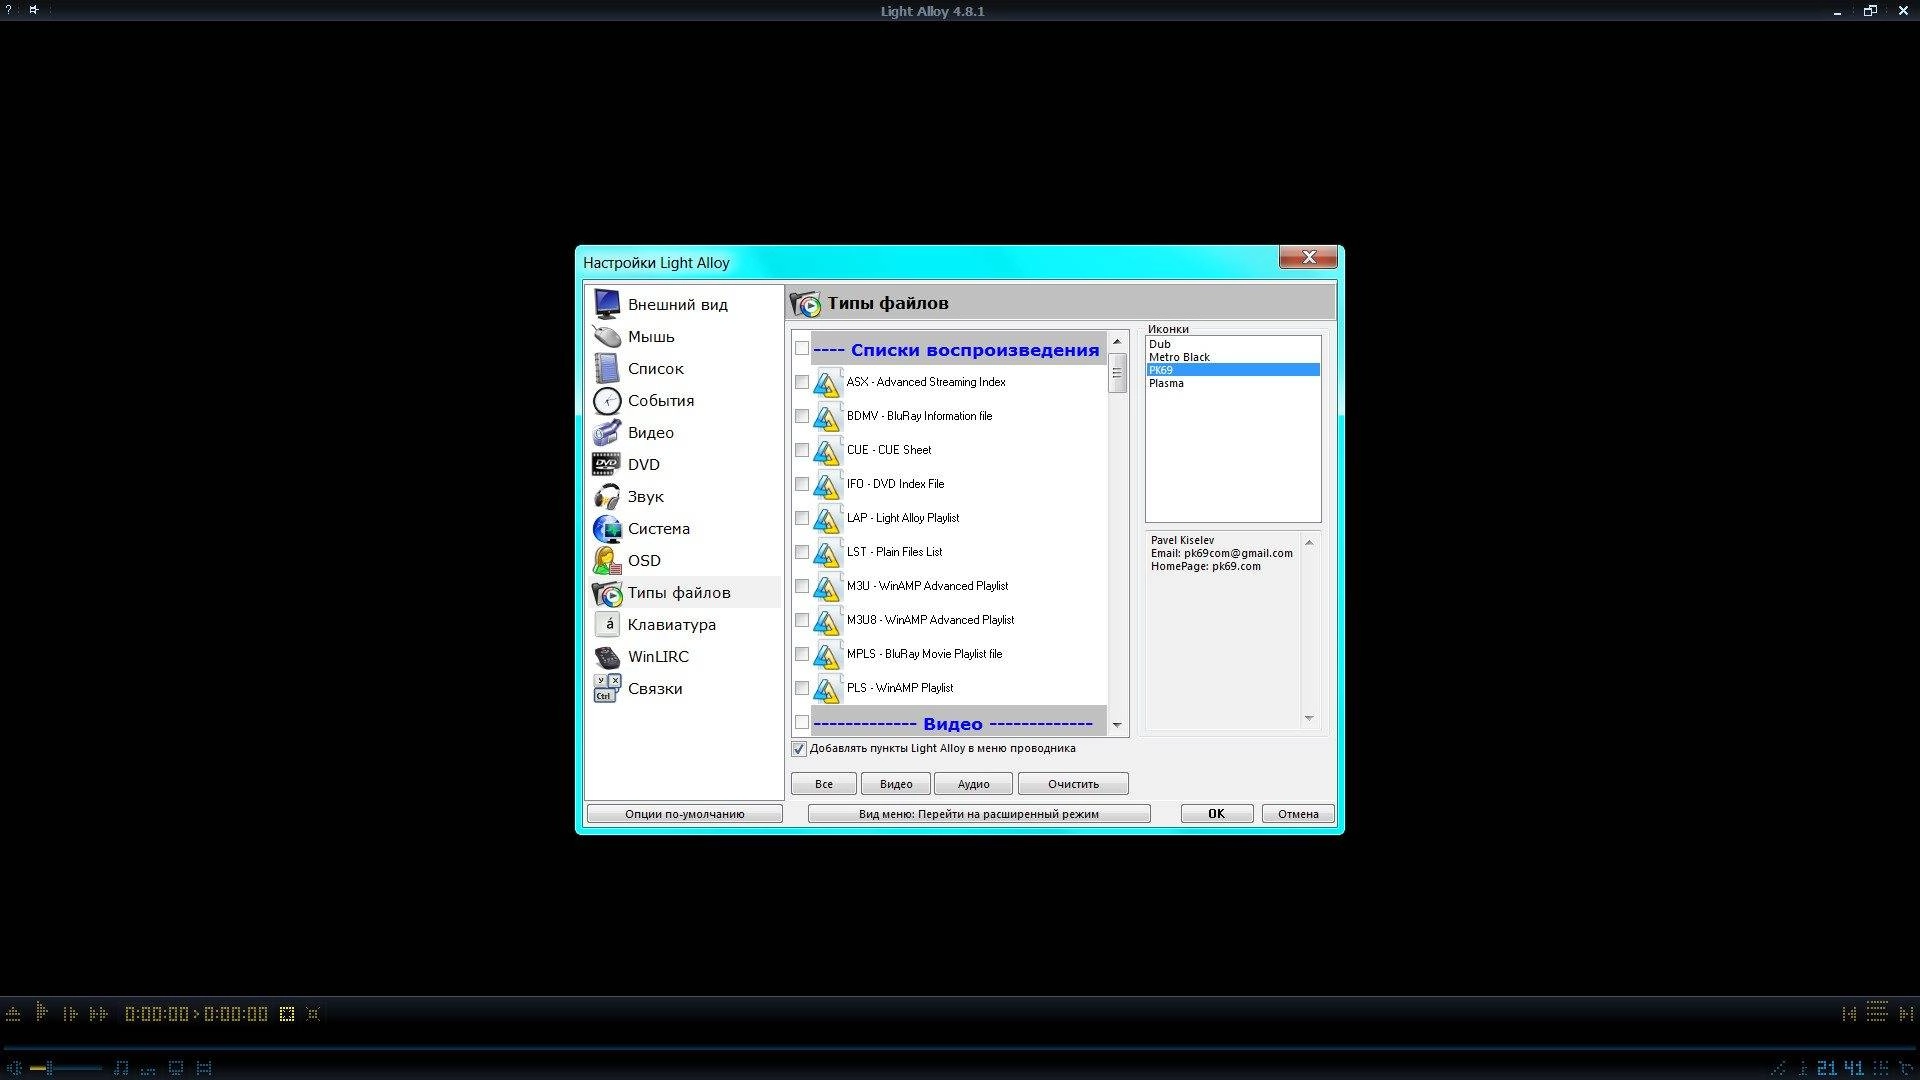
Task: Click the OSD person icon in sidebar
Action: [x=606, y=560]
